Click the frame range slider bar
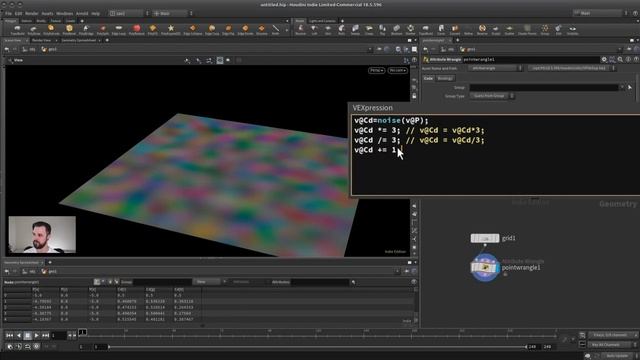The image size is (640, 360). click(x=318, y=347)
